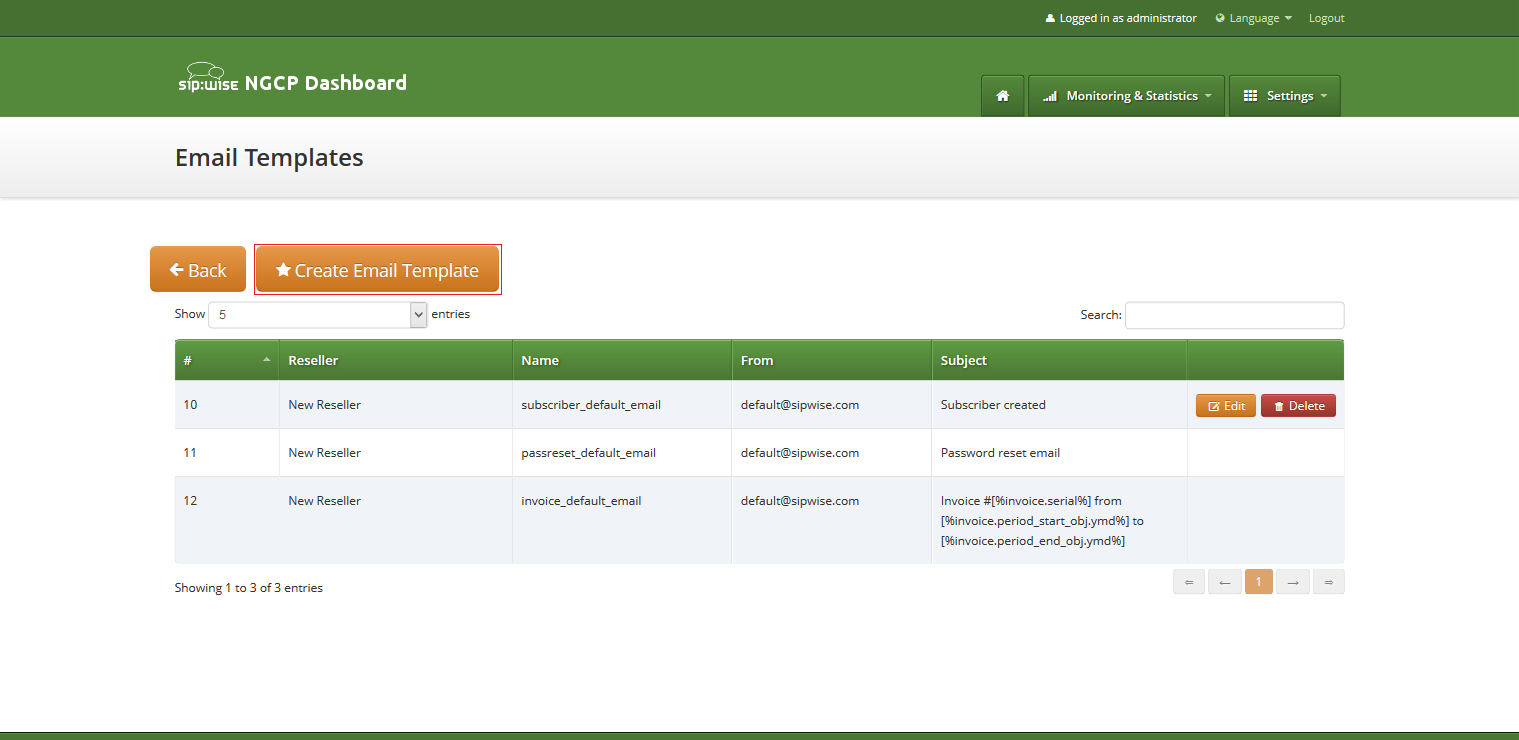Jump to first page using pagination icon
The width and height of the screenshot is (1519, 740).
click(1189, 581)
